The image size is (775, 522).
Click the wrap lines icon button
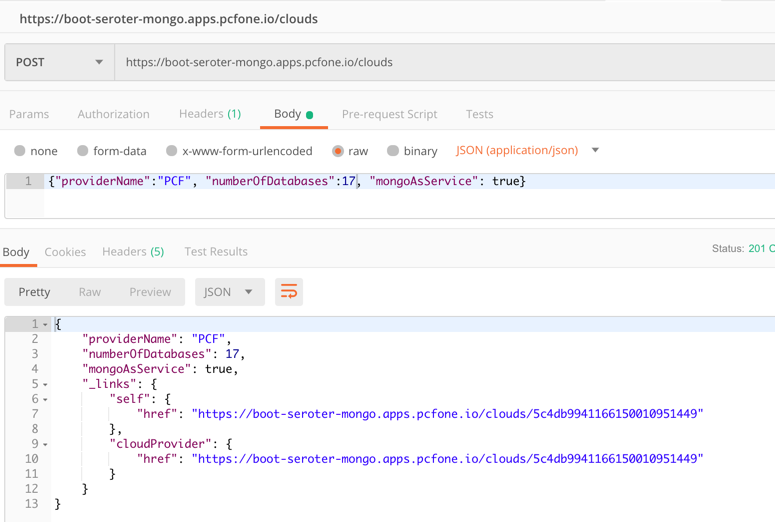[289, 292]
